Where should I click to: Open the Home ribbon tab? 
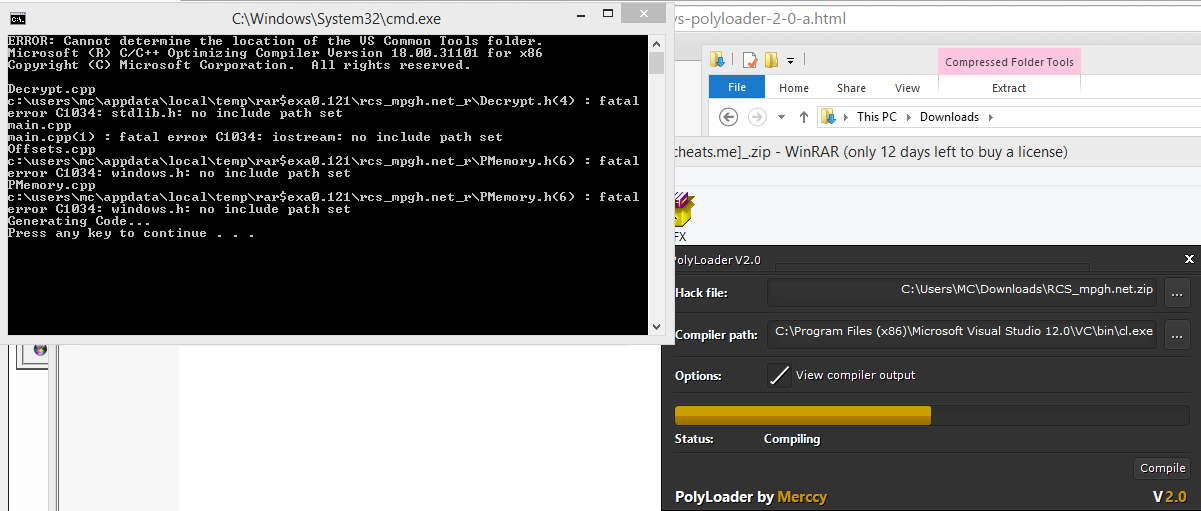[794, 88]
